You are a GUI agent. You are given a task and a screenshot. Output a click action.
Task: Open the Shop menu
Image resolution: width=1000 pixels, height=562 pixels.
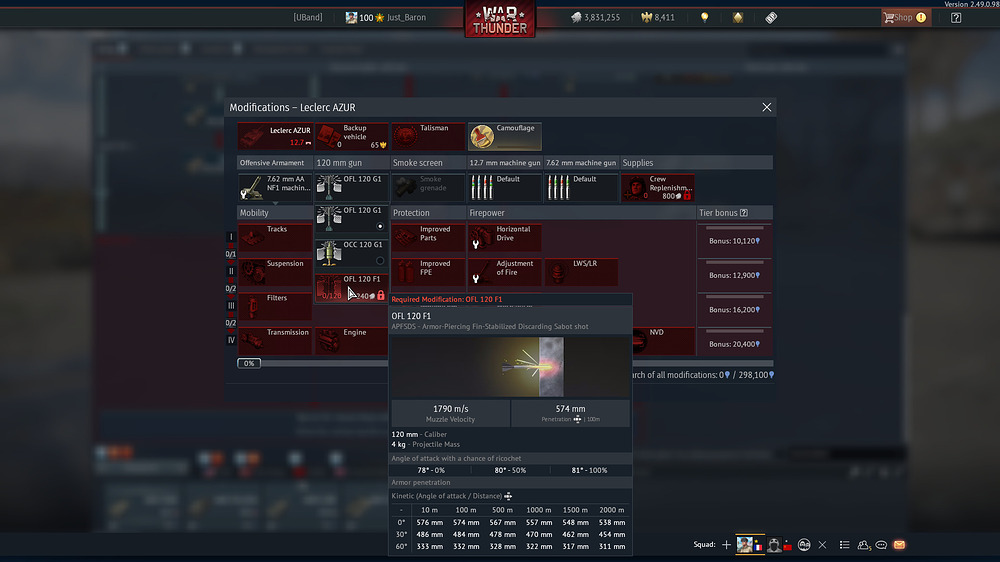903,17
